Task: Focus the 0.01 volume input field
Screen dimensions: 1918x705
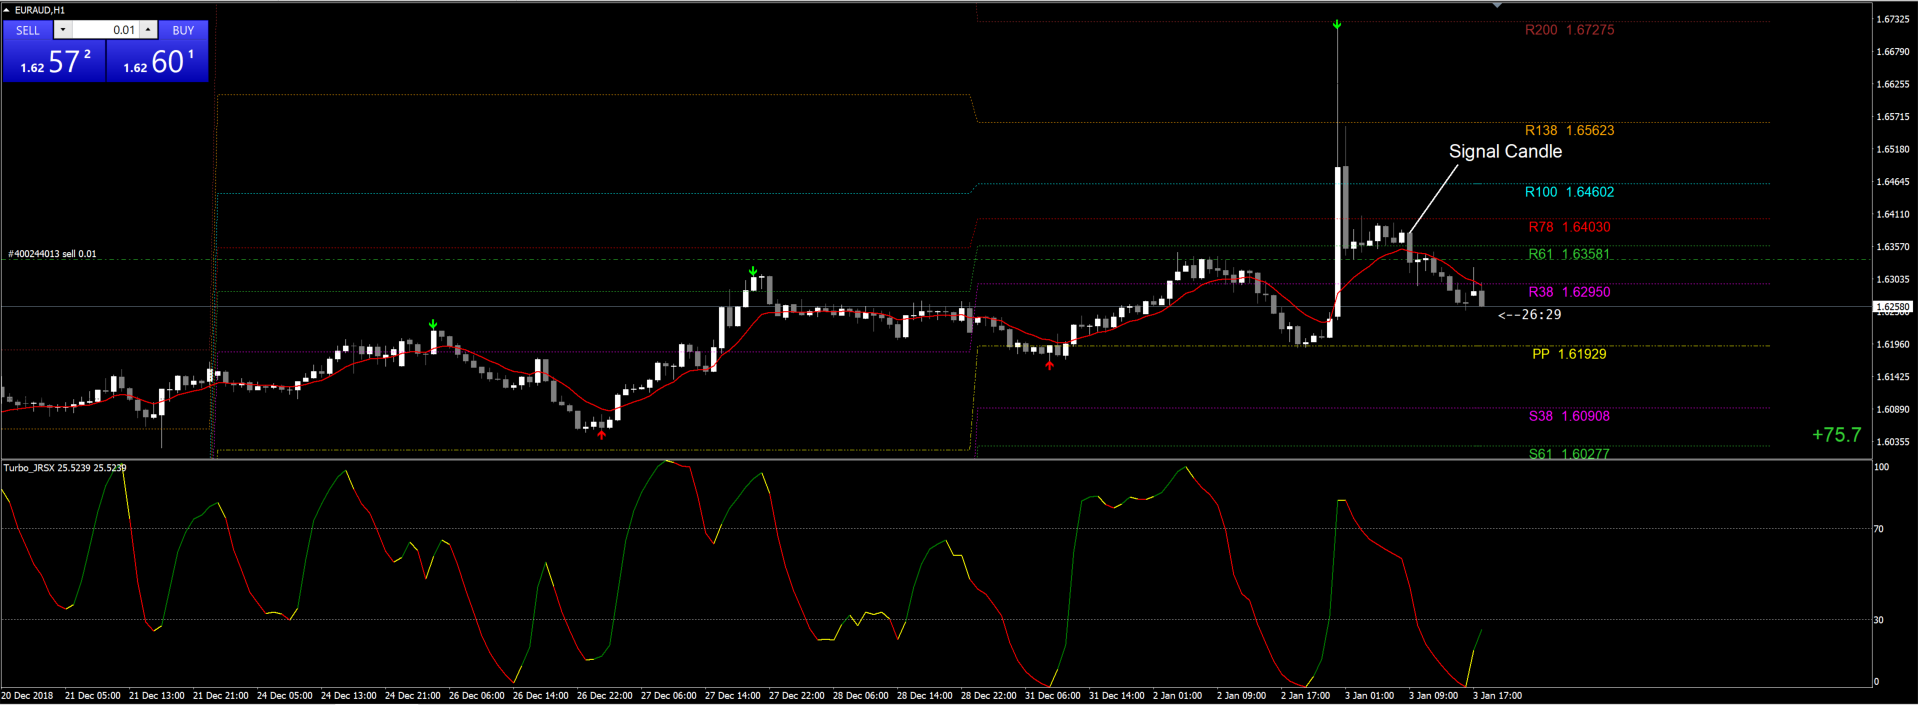Action: pyautogui.click(x=106, y=30)
